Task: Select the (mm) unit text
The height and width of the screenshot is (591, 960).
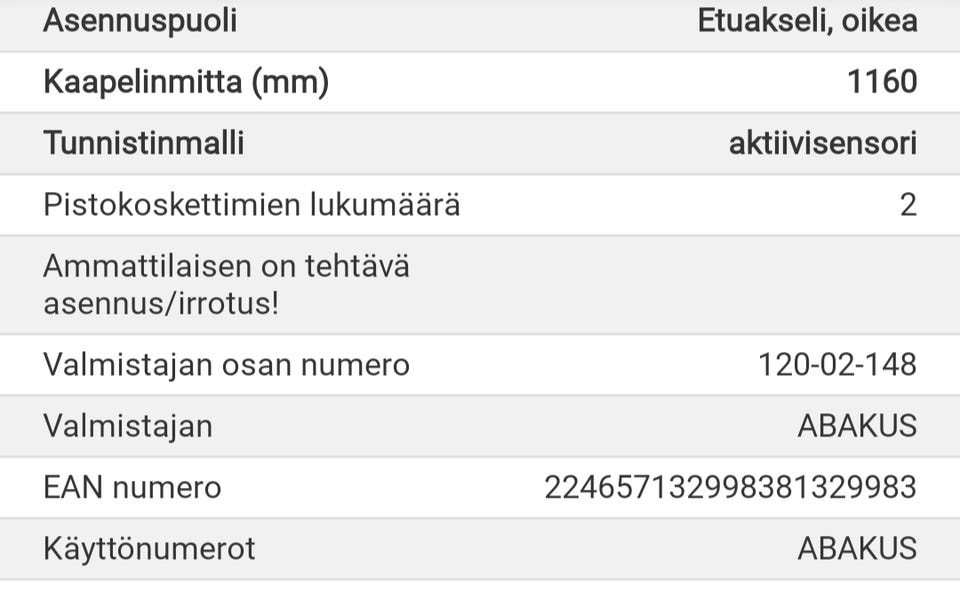Action: pyautogui.click(x=289, y=82)
